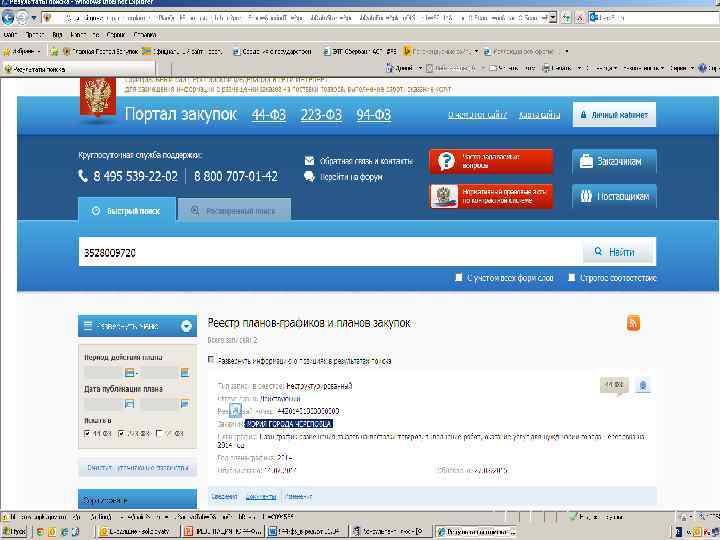Open first calendar picker under Дата публикации плана
Image resolution: width=720 pixels, height=540 pixels.
click(x=129, y=404)
